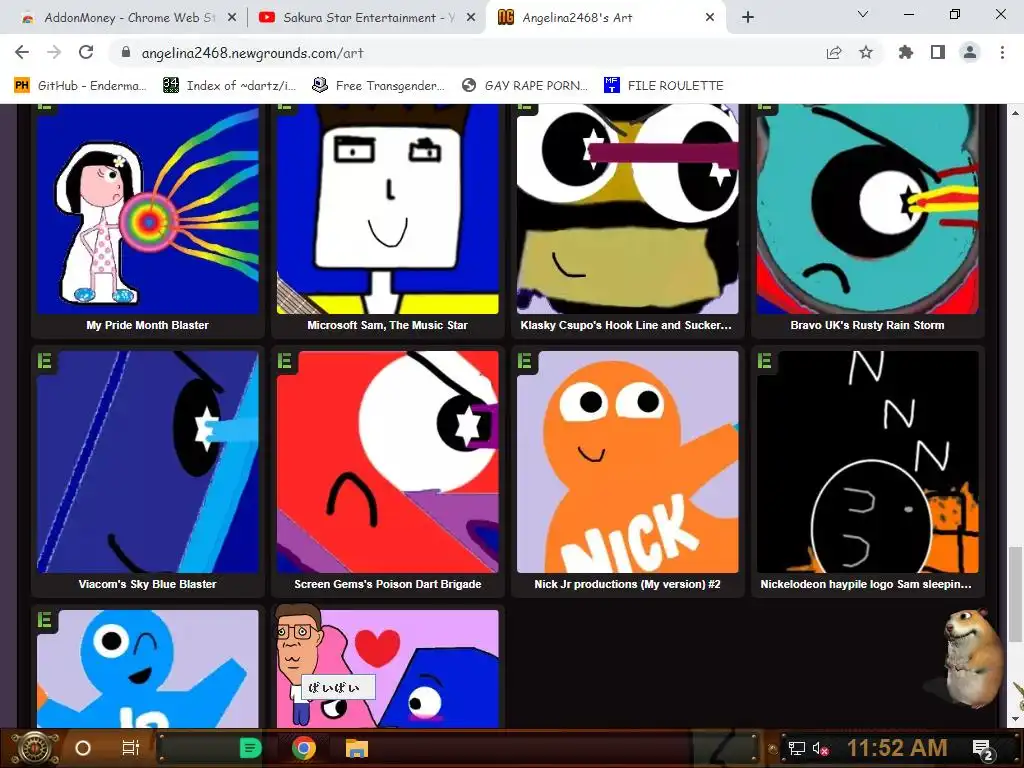Open the Chrome extensions puzzle icon
The width and height of the screenshot is (1024, 768).
point(905,52)
